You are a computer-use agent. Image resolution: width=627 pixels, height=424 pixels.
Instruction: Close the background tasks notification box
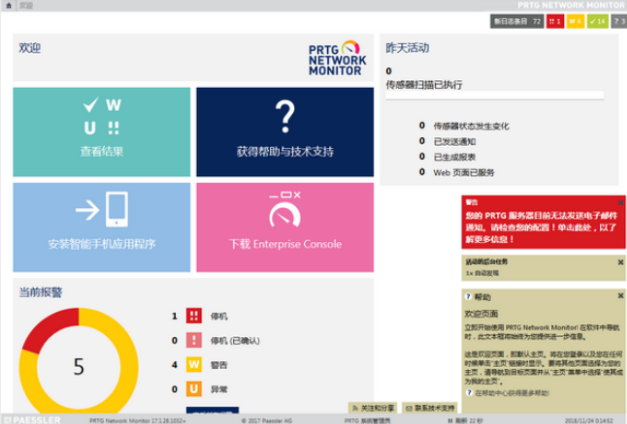click(x=621, y=262)
